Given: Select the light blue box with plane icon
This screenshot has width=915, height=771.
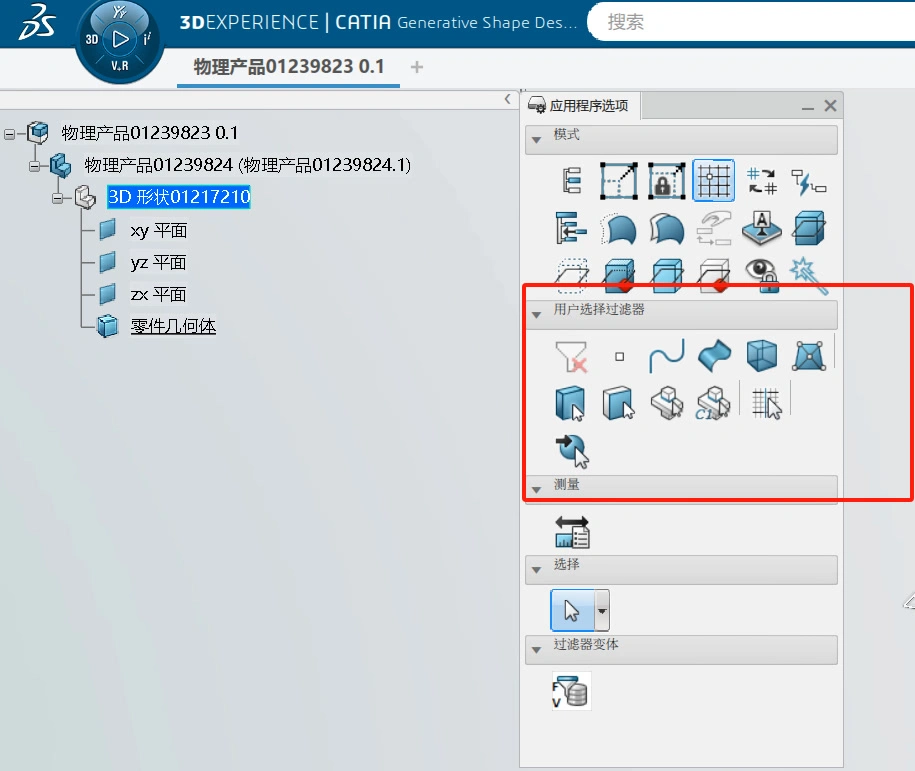Looking at the screenshot, I should (x=666, y=275).
